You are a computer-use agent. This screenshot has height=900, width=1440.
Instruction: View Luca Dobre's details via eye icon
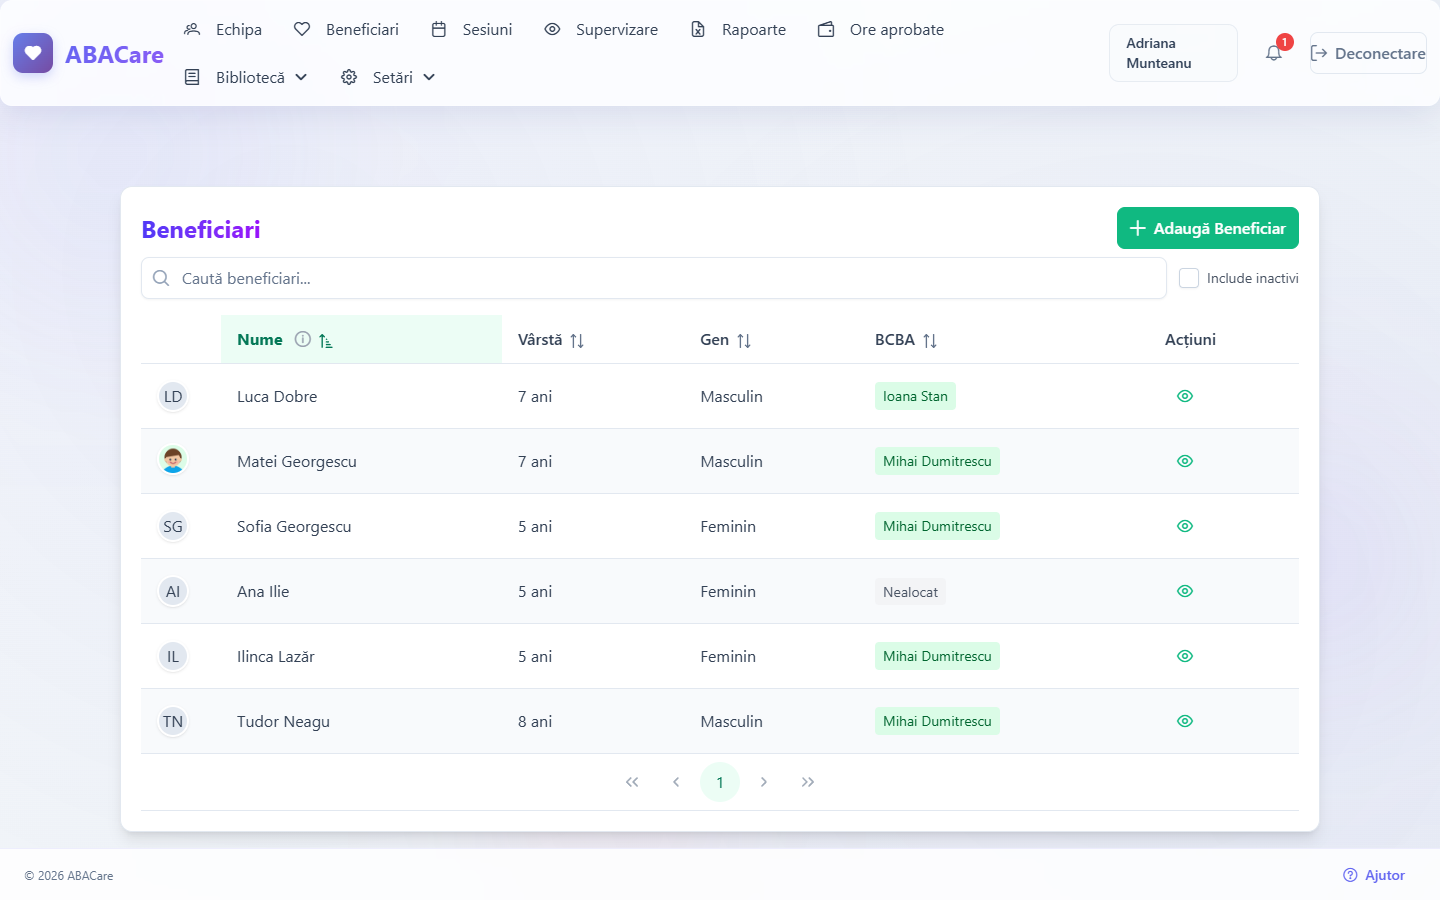[x=1185, y=396]
